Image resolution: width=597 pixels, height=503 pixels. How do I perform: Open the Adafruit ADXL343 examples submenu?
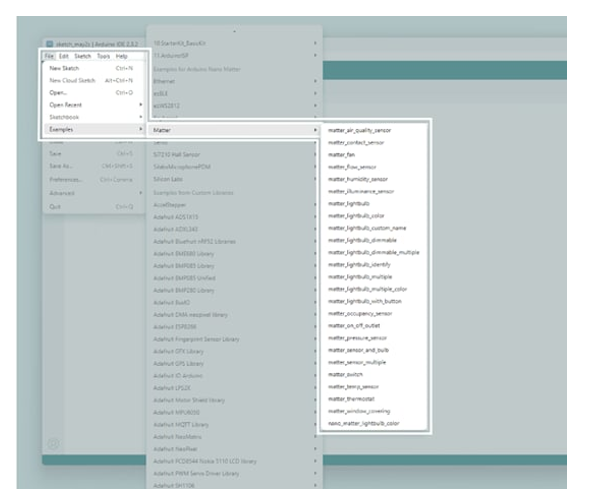[234, 229]
